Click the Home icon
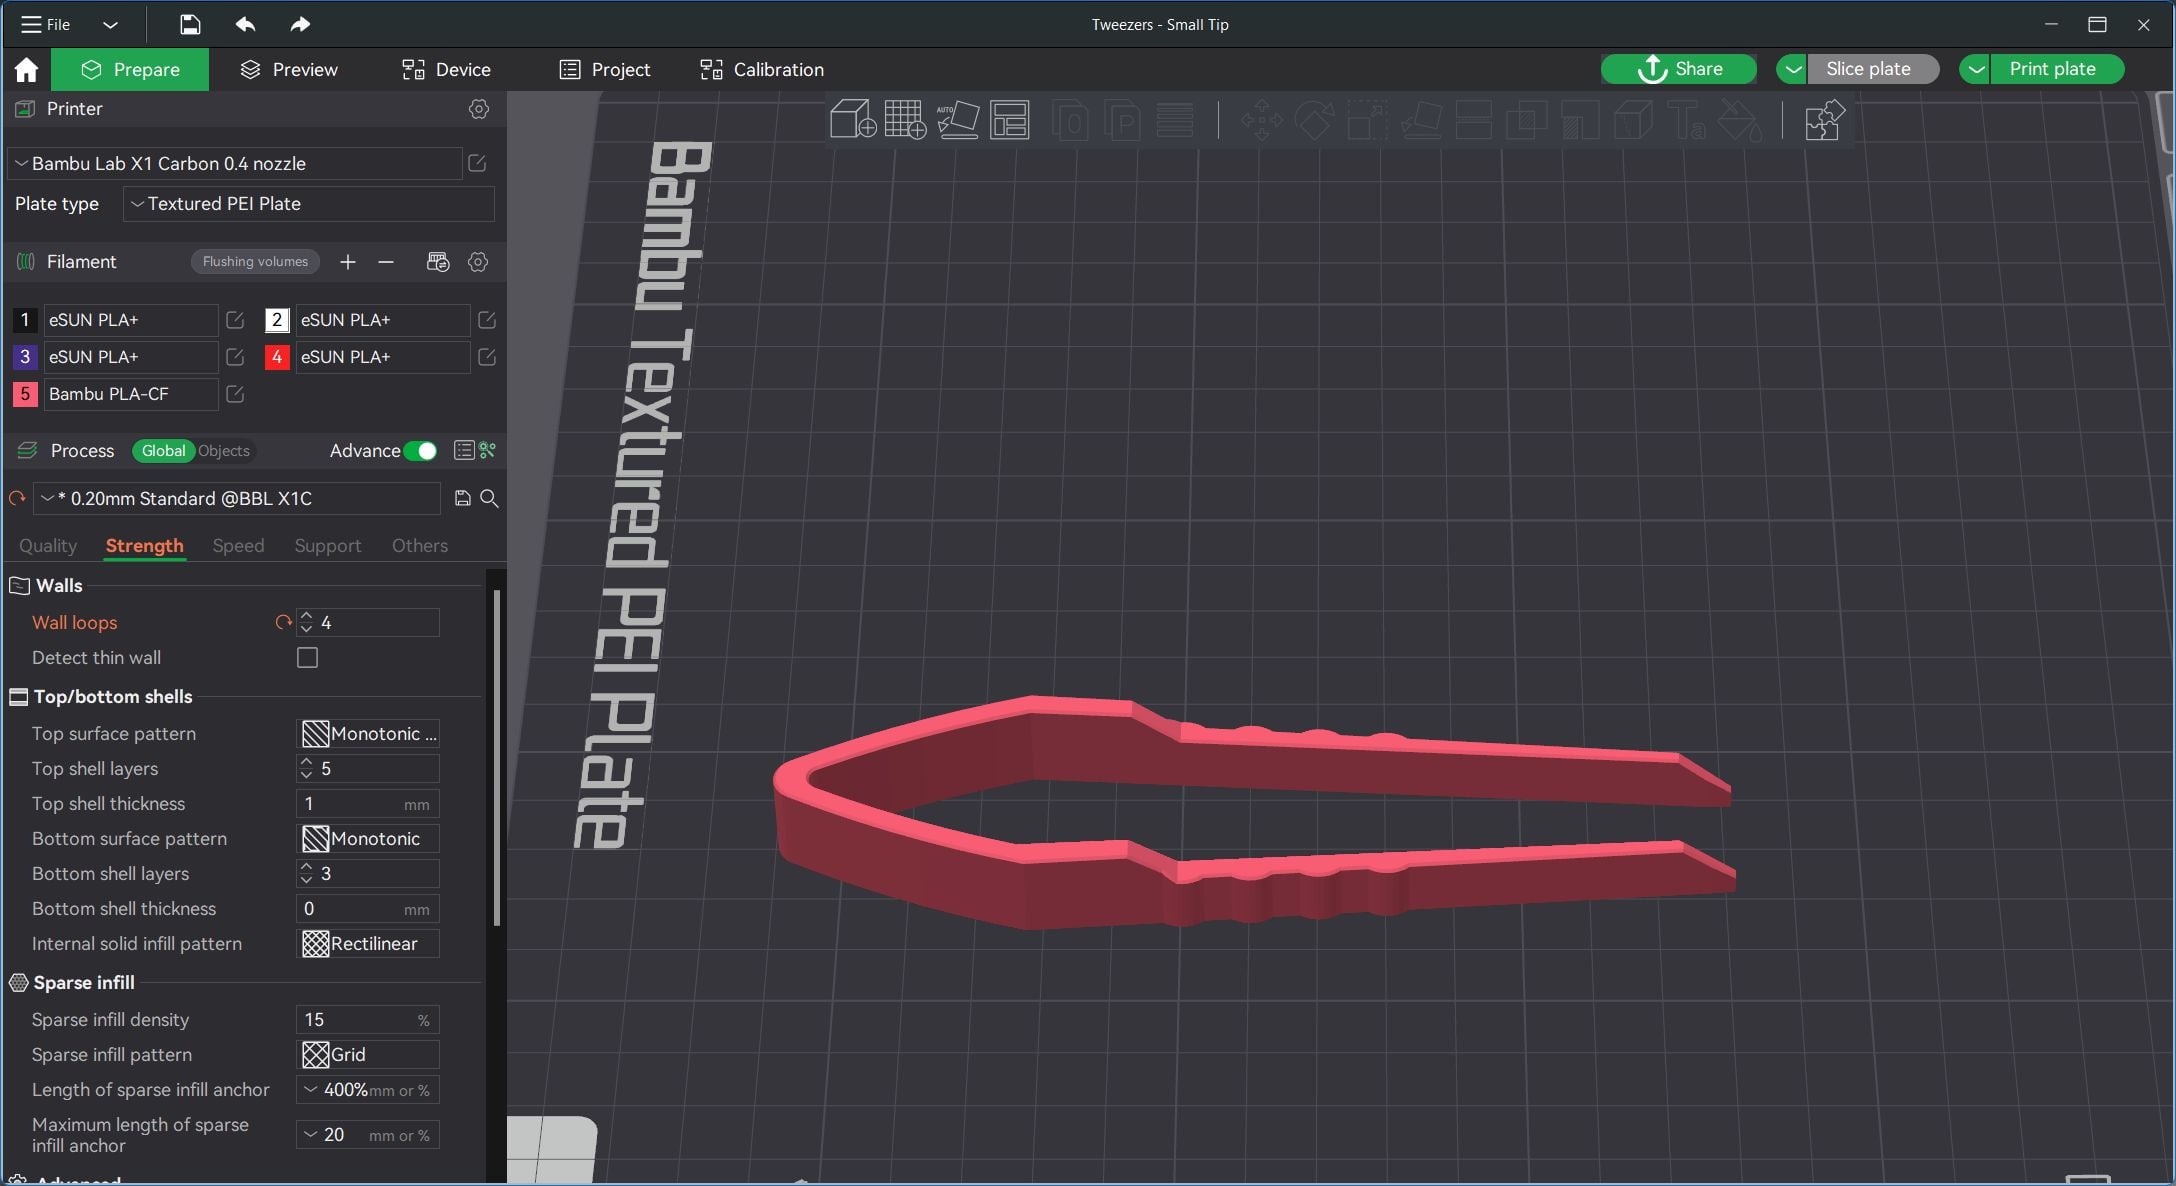Viewport: 2176px width, 1186px height. pos(26,69)
